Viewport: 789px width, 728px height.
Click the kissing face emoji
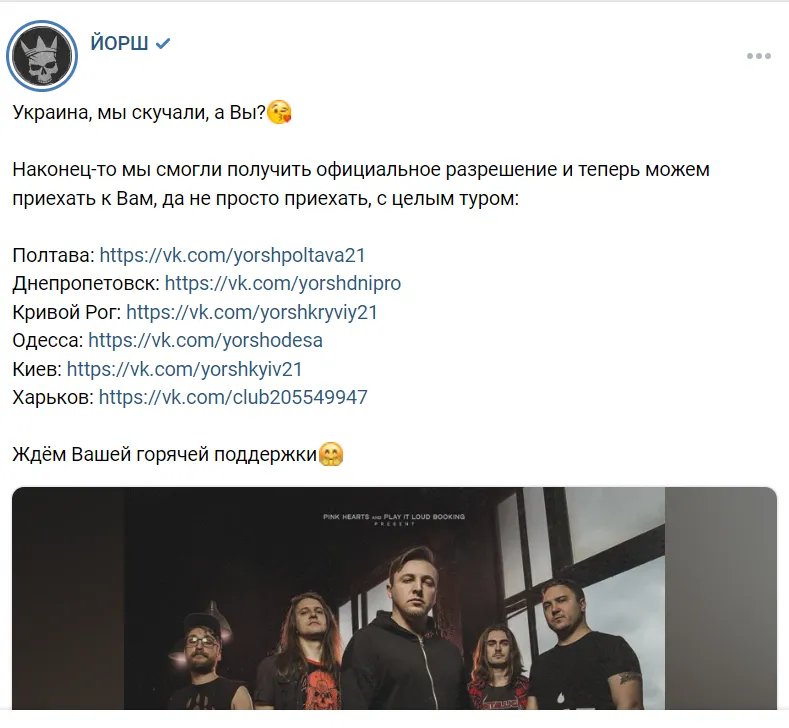coord(279,113)
